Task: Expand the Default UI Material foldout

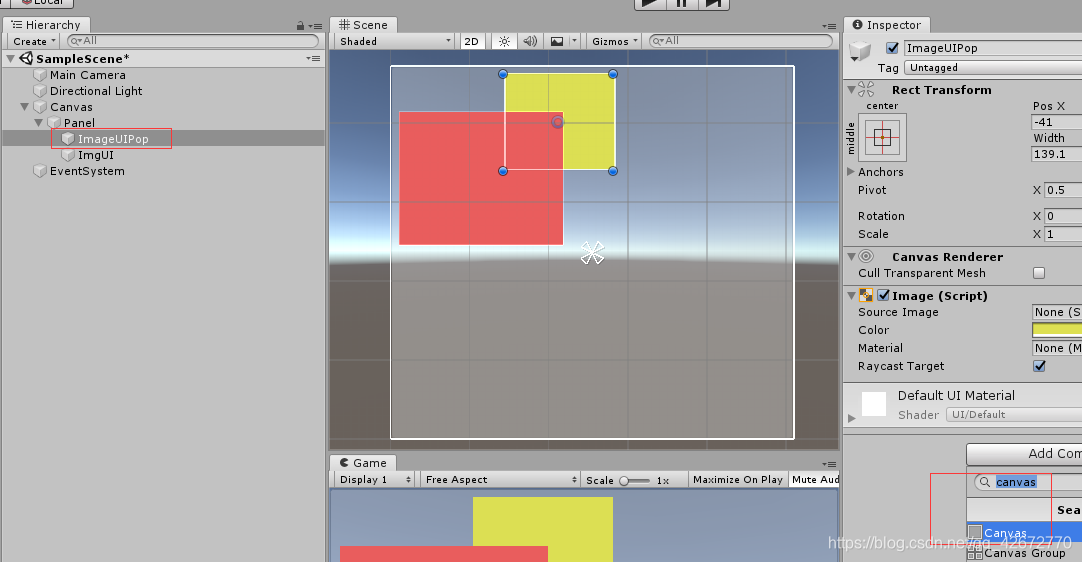Action: (x=852, y=418)
